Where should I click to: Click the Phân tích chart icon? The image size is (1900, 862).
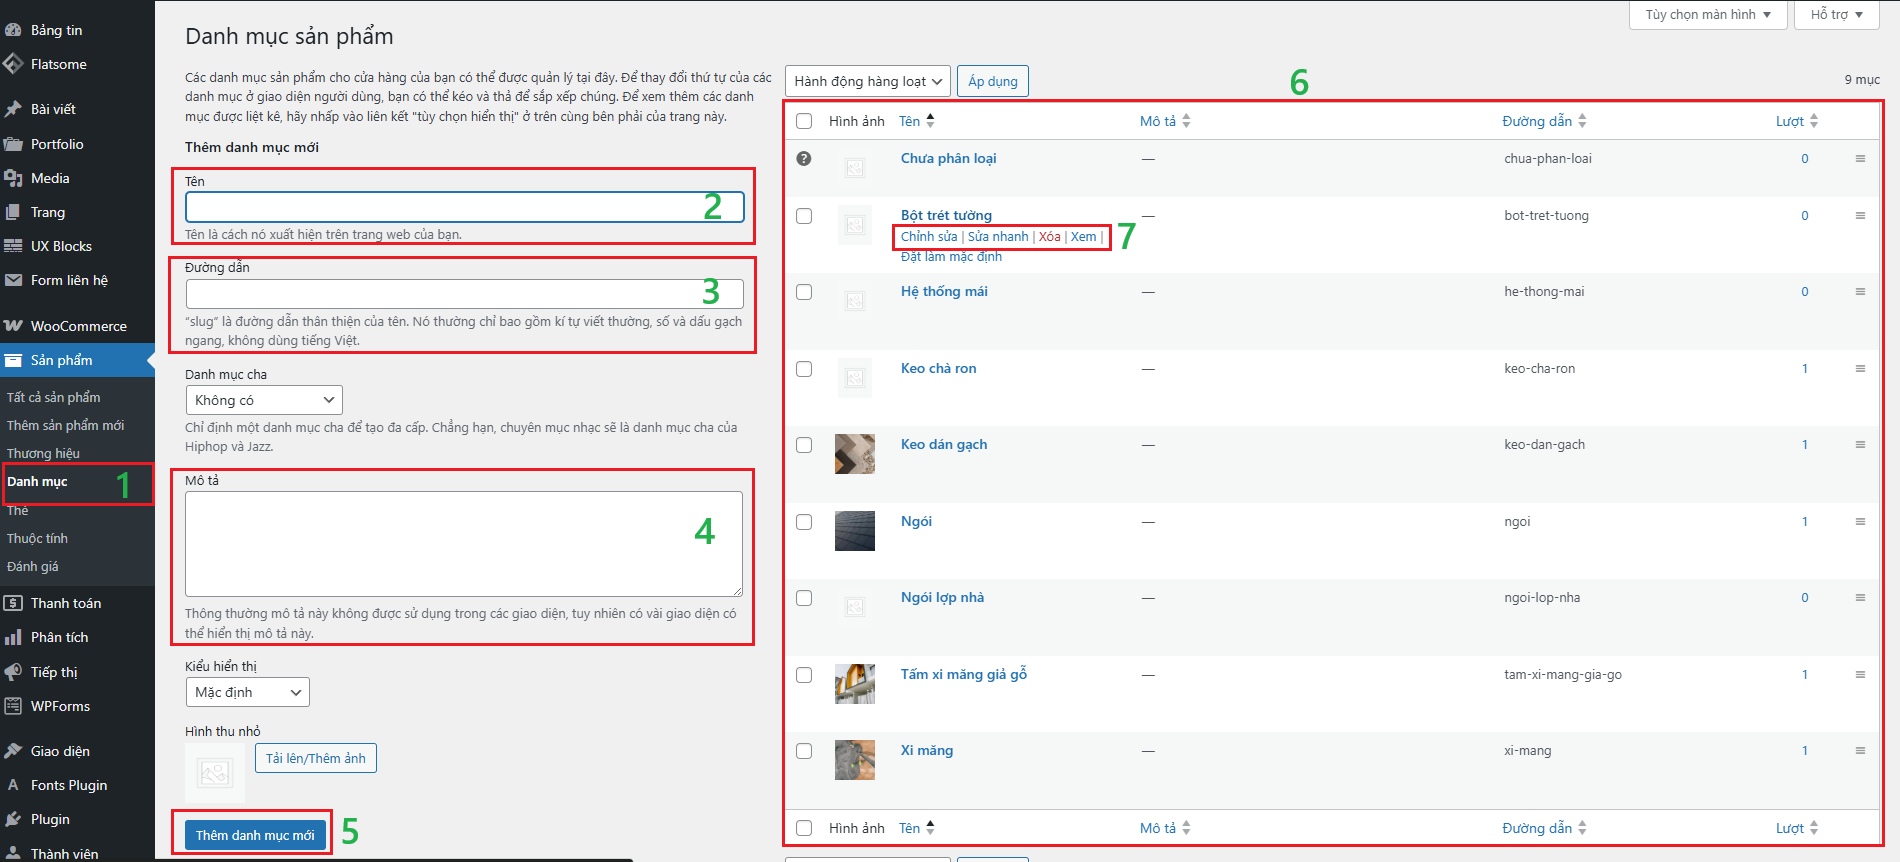coord(13,637)
